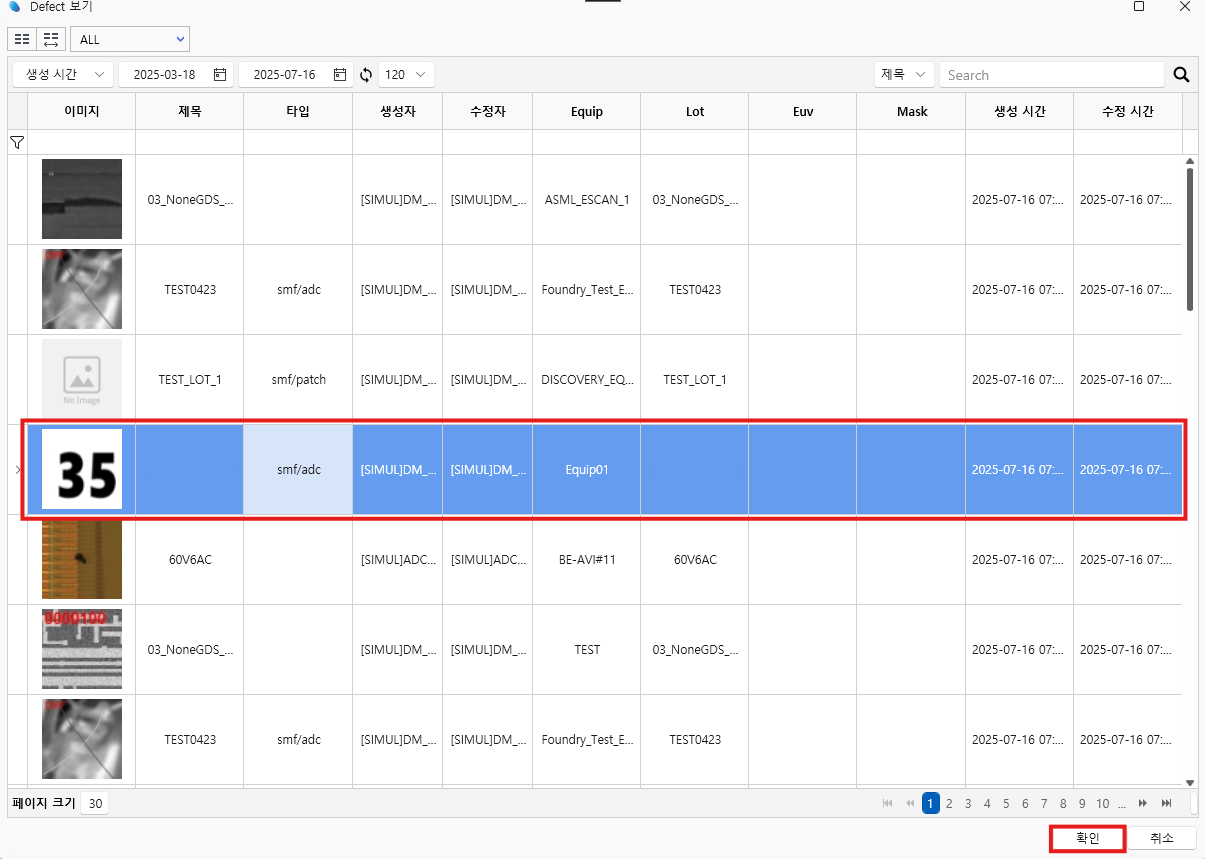
Task: Click the fit-column-width view icon
Action: coord(51,39)
